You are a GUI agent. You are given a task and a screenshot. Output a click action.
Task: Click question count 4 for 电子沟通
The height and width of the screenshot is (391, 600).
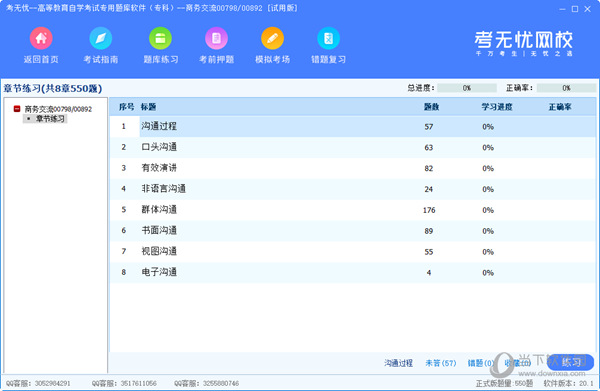[429, 273]
